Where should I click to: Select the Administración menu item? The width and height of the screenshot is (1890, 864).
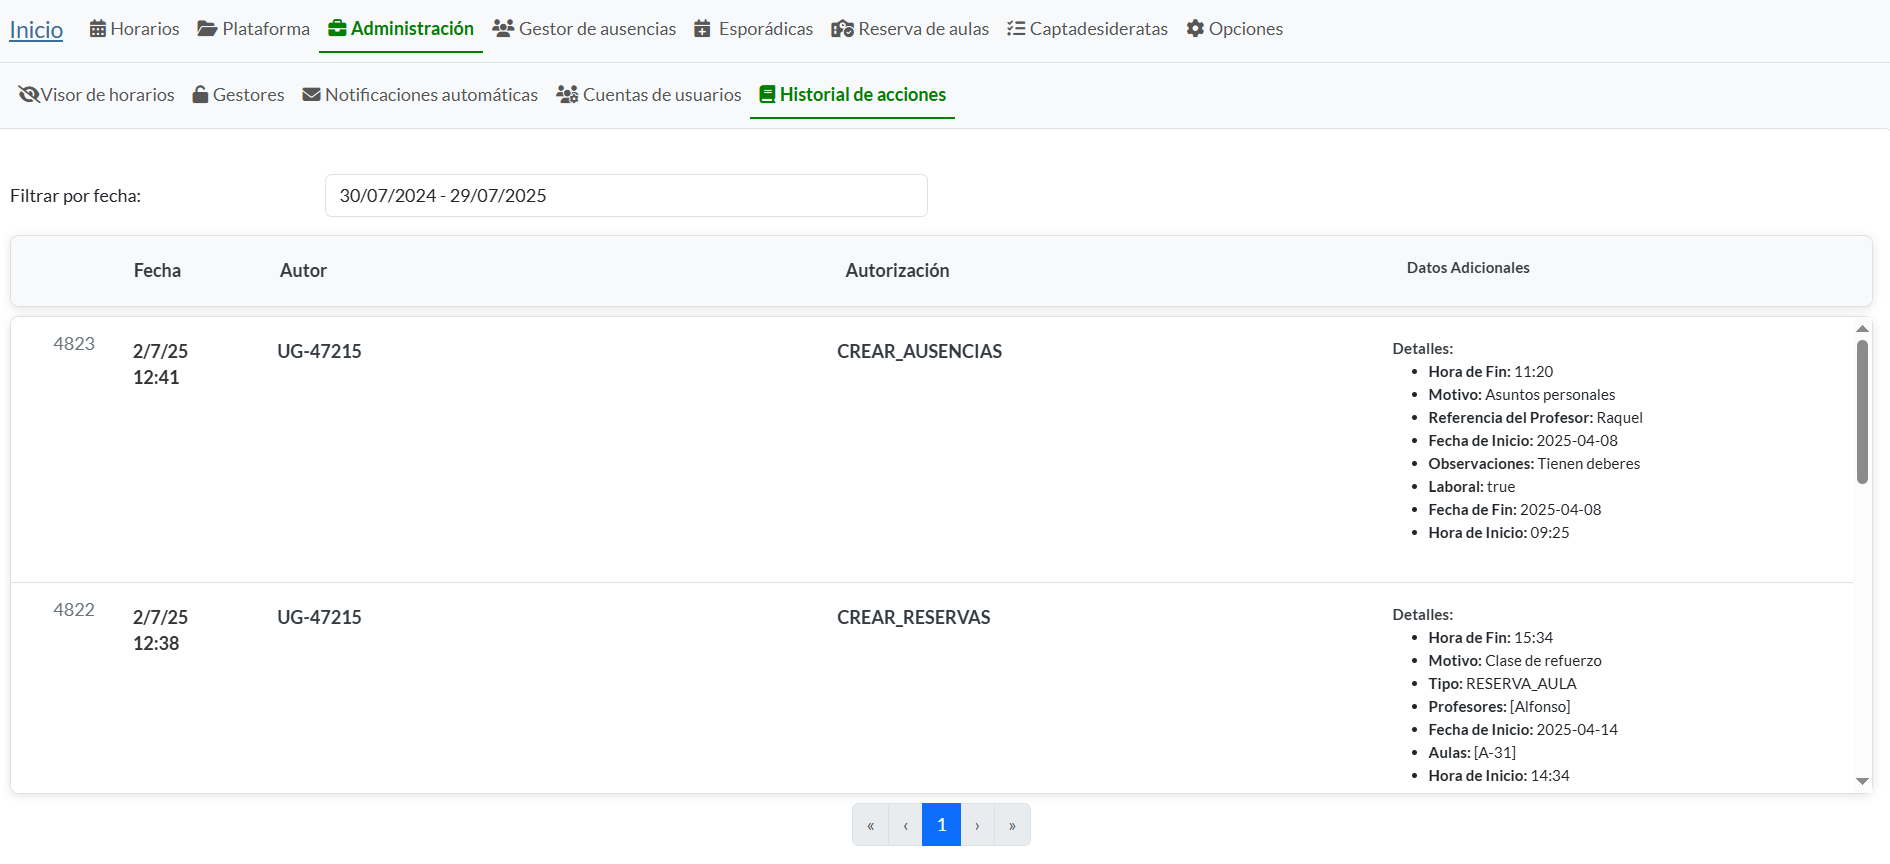401,29
